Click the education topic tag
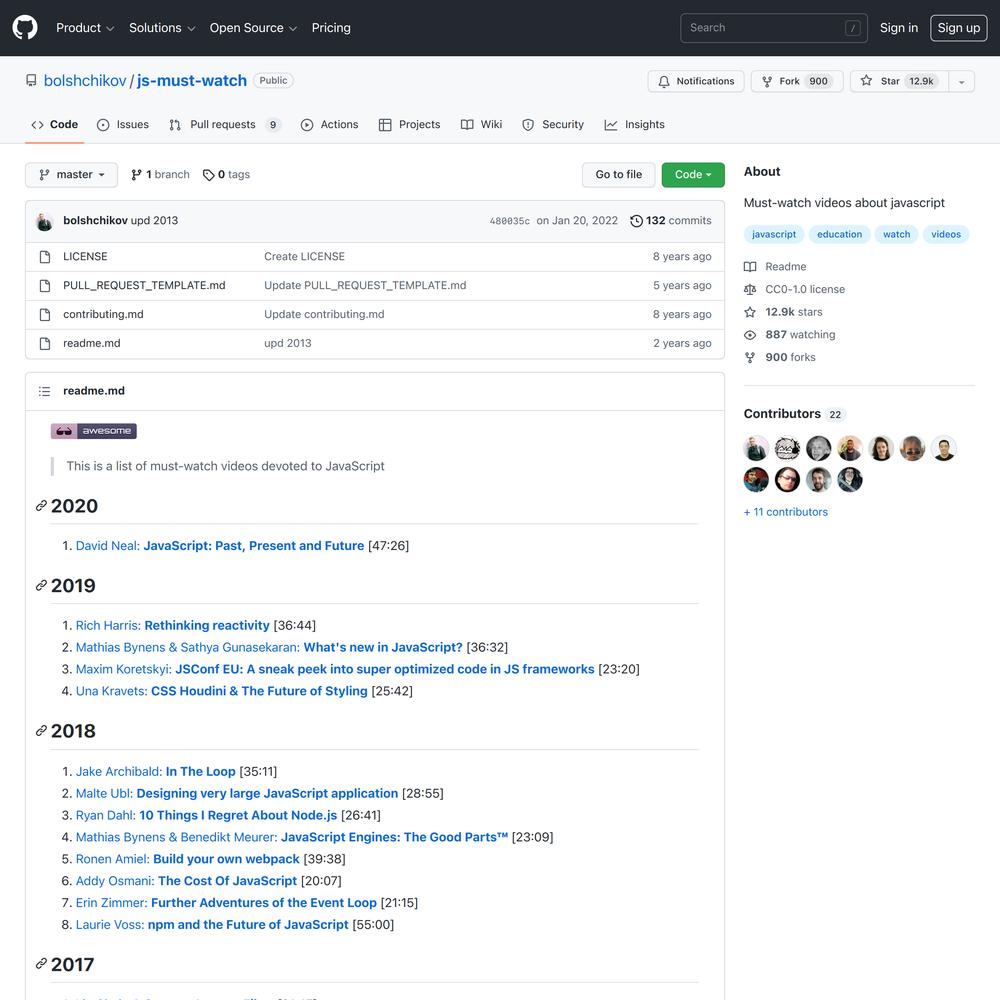The width and height of the screenshot is (1000, 1000). click(x=839, y=235)
